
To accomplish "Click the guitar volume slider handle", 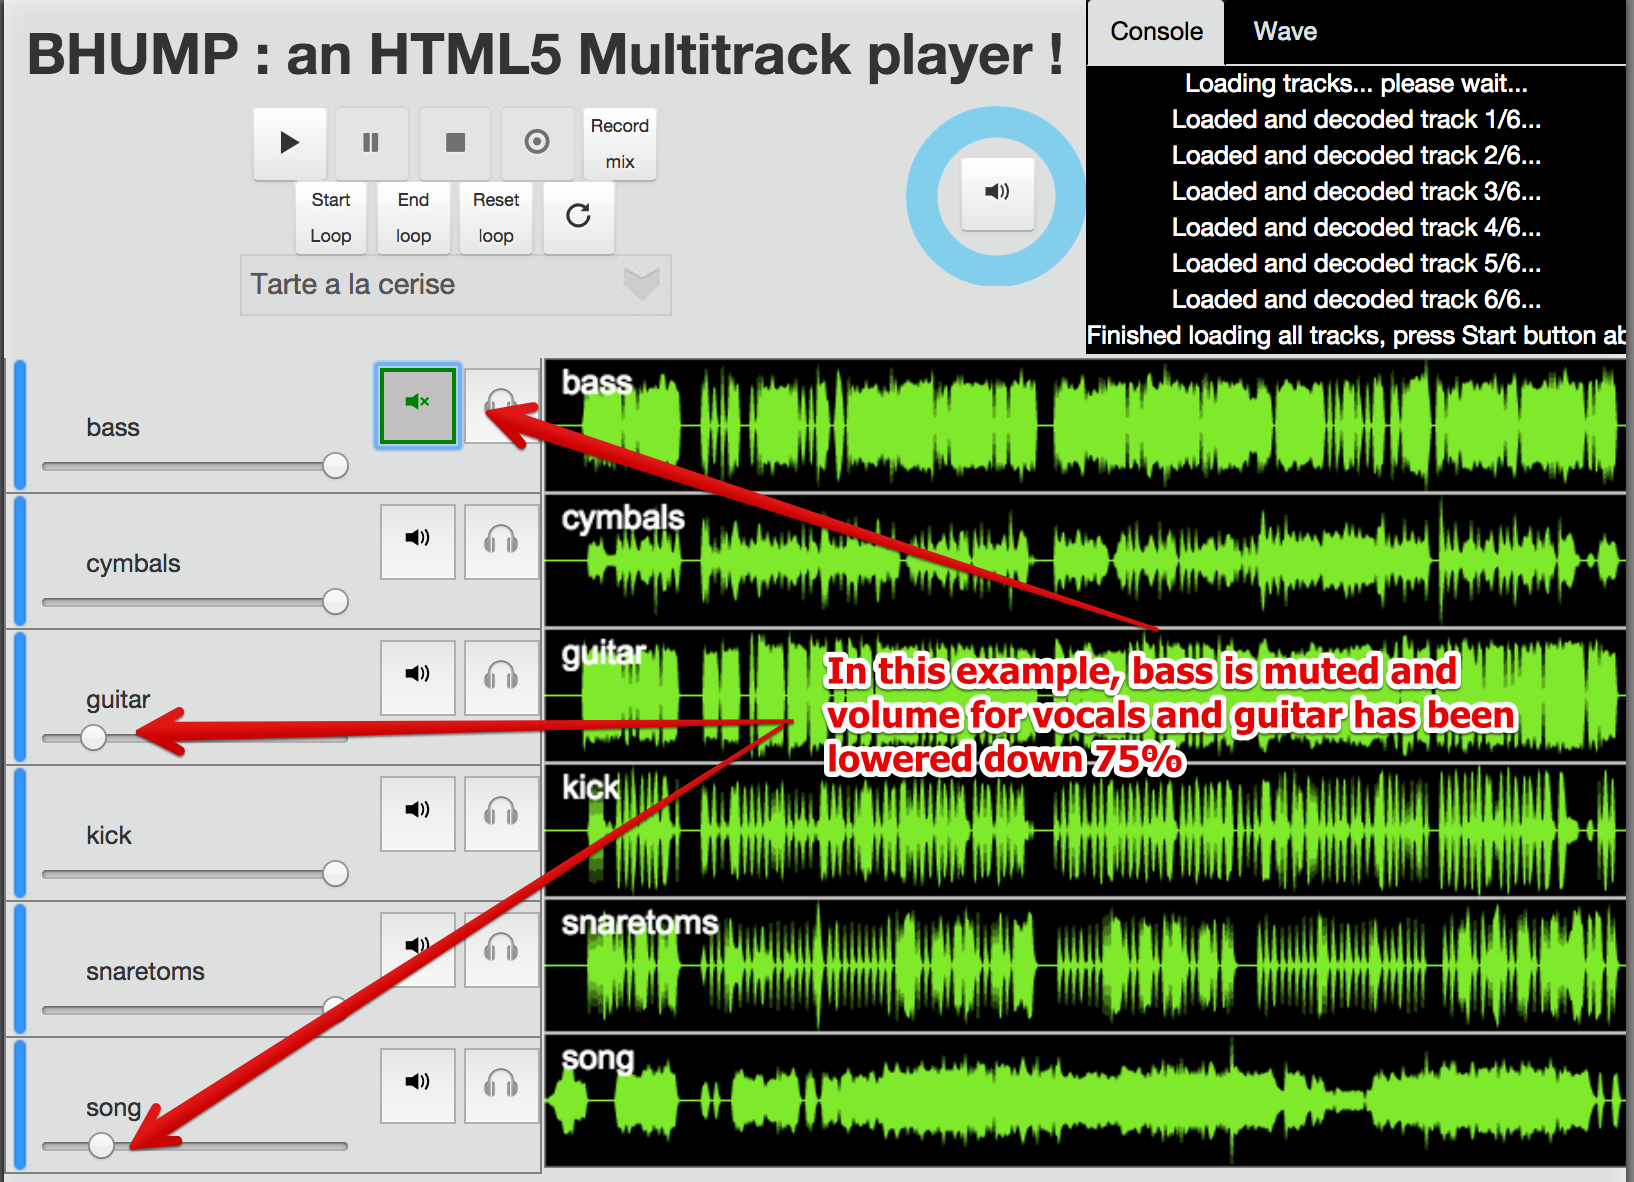I will [x=93, y=737].
